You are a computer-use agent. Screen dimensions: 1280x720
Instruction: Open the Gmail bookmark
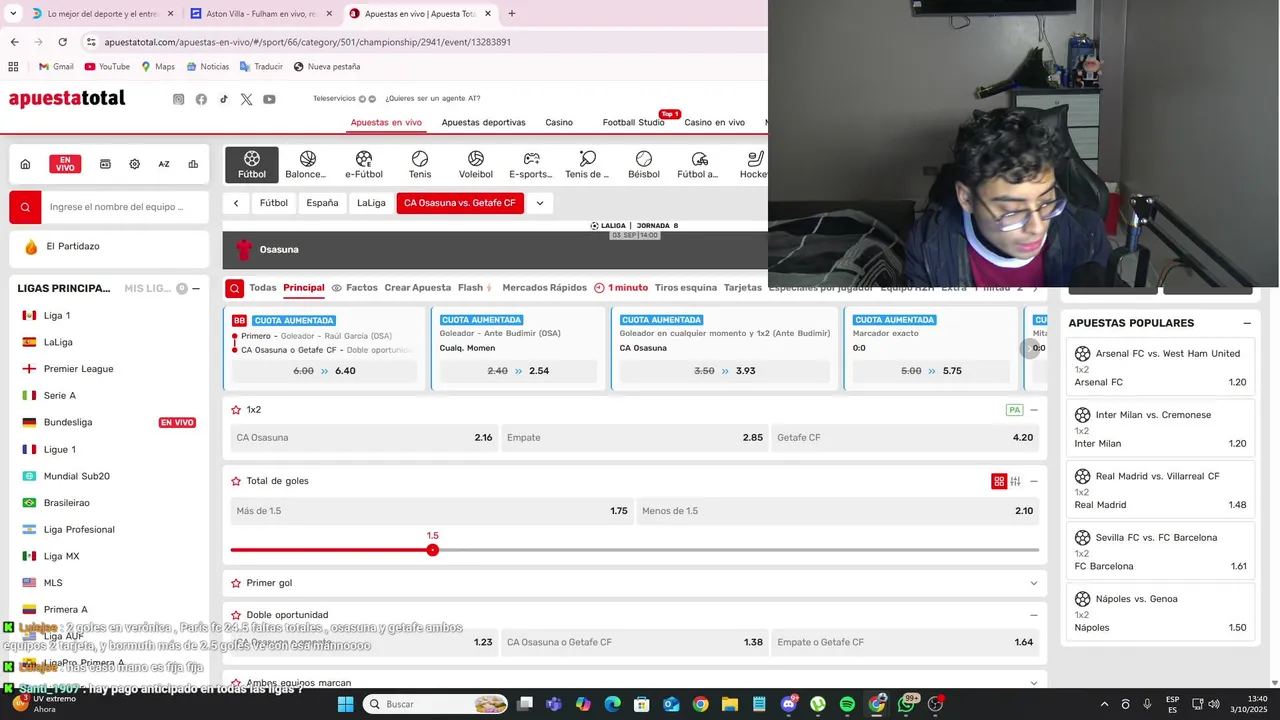click(56, 67)
